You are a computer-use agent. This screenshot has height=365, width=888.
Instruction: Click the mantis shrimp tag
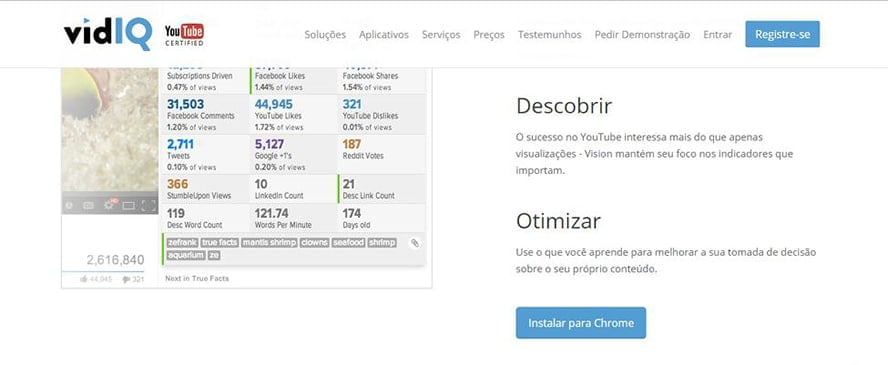[x=270, y=243]
